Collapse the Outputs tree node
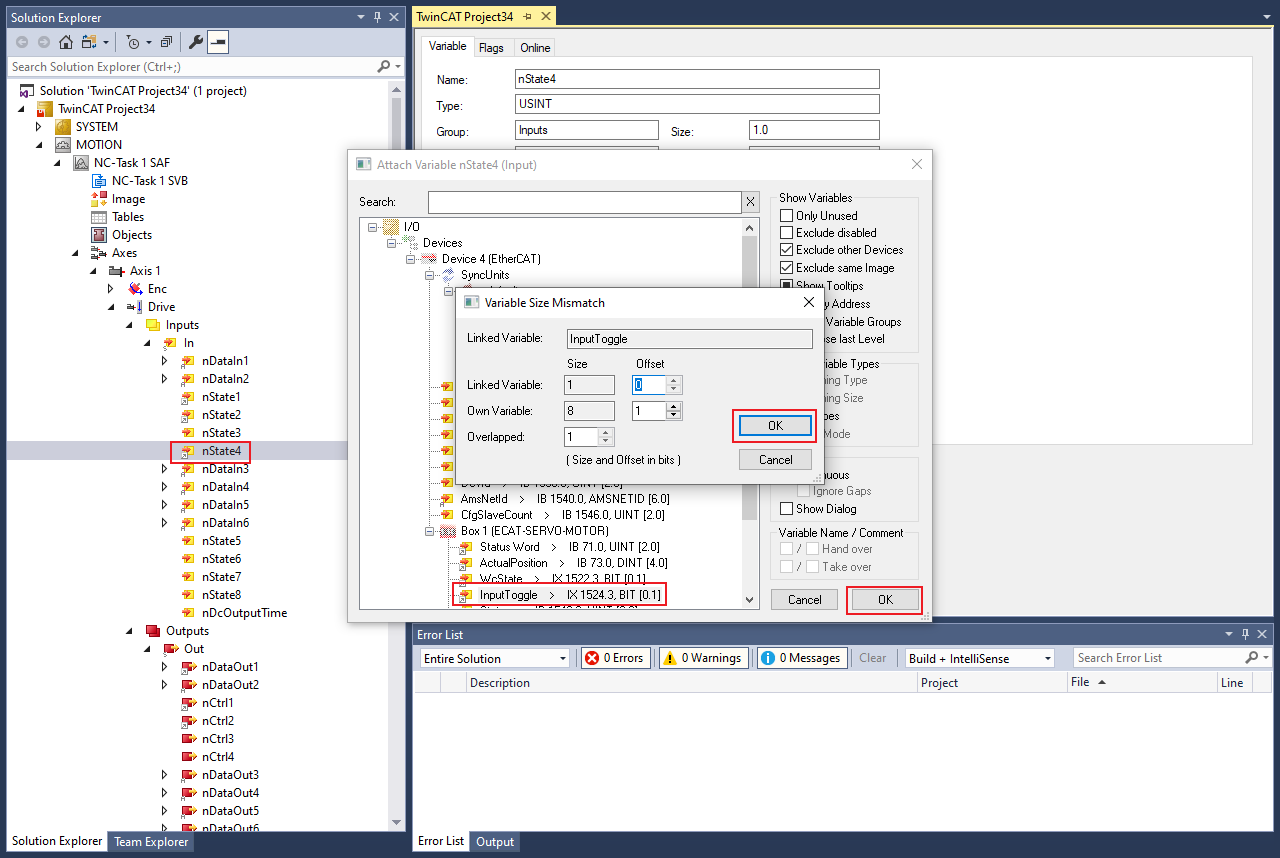Viewport: 1280px width, 858px height. pyautogui.click(x=129, y=631)
